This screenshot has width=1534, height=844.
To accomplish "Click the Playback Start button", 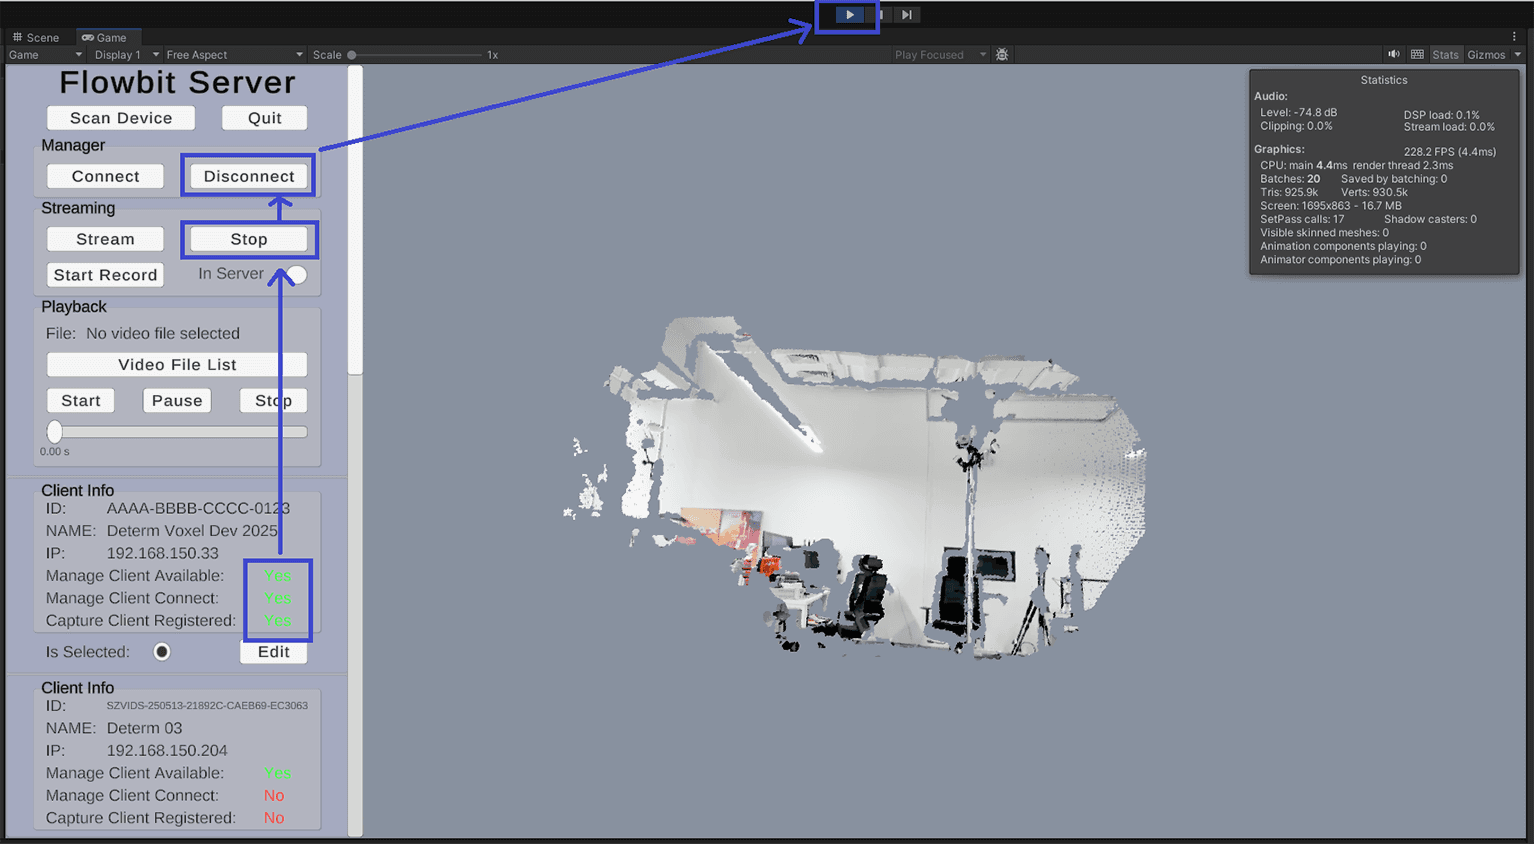I will click(x=81, y=401).
